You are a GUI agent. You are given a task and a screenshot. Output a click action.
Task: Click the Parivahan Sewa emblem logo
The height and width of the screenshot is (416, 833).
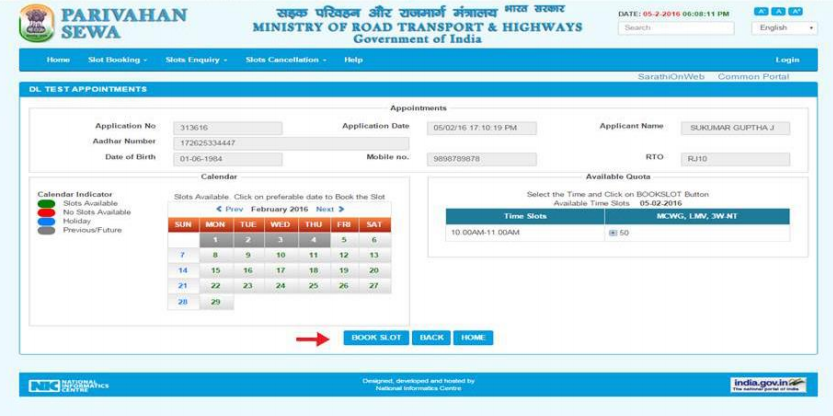point(37,23)
